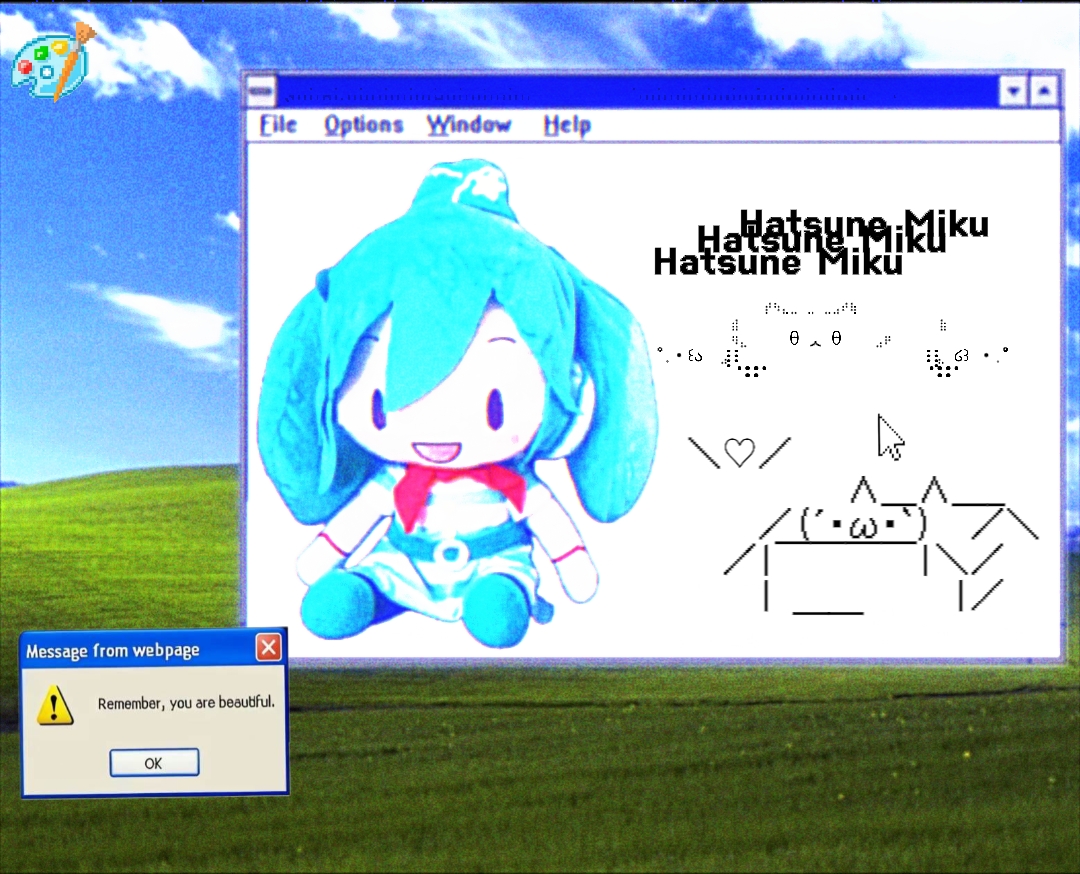1080x874 pixels.
Task: Close the Message from webpage dialog
Action: pyautogui.click(x=269, y=647)
